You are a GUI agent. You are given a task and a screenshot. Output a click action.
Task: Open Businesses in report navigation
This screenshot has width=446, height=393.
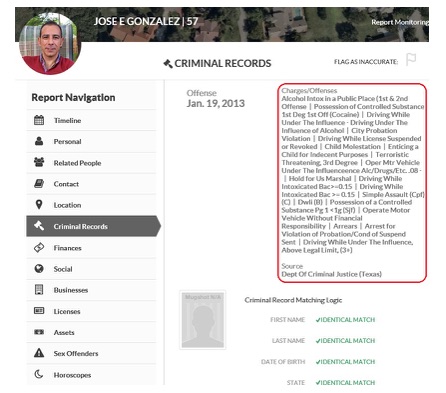click(91, 290)
